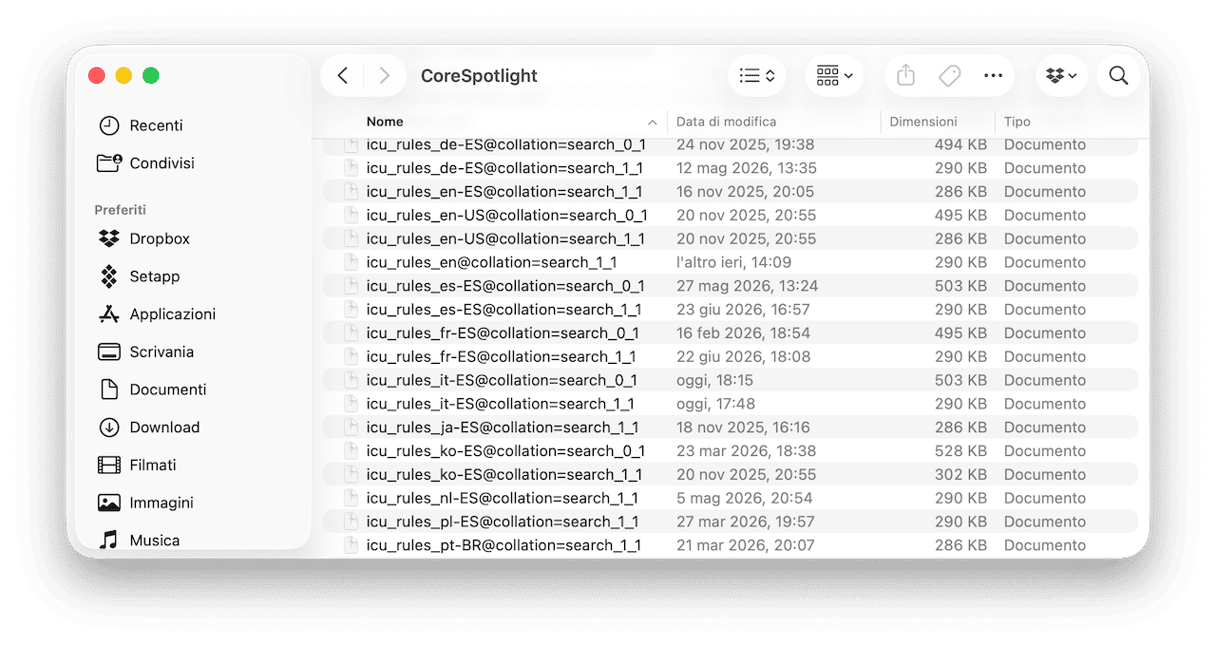The height and width of the screenshot is (646, 1216).
Task: Open the Dropbox toolbar dropdown
Action: point(1062,76)
